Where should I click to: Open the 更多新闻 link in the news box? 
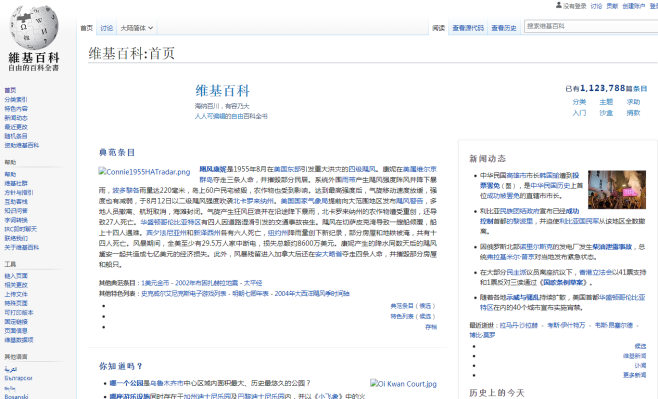pyautogui.click(x=634, y=375)
